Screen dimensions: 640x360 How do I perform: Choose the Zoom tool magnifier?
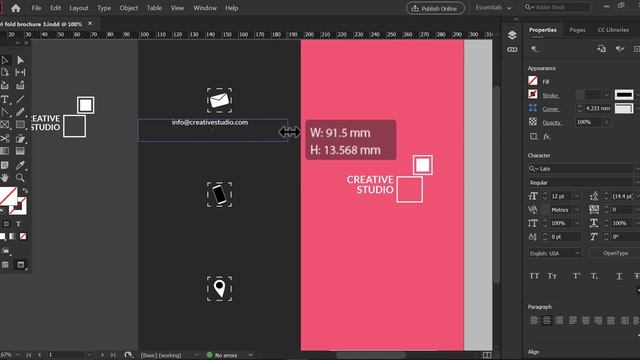point(20,178)
